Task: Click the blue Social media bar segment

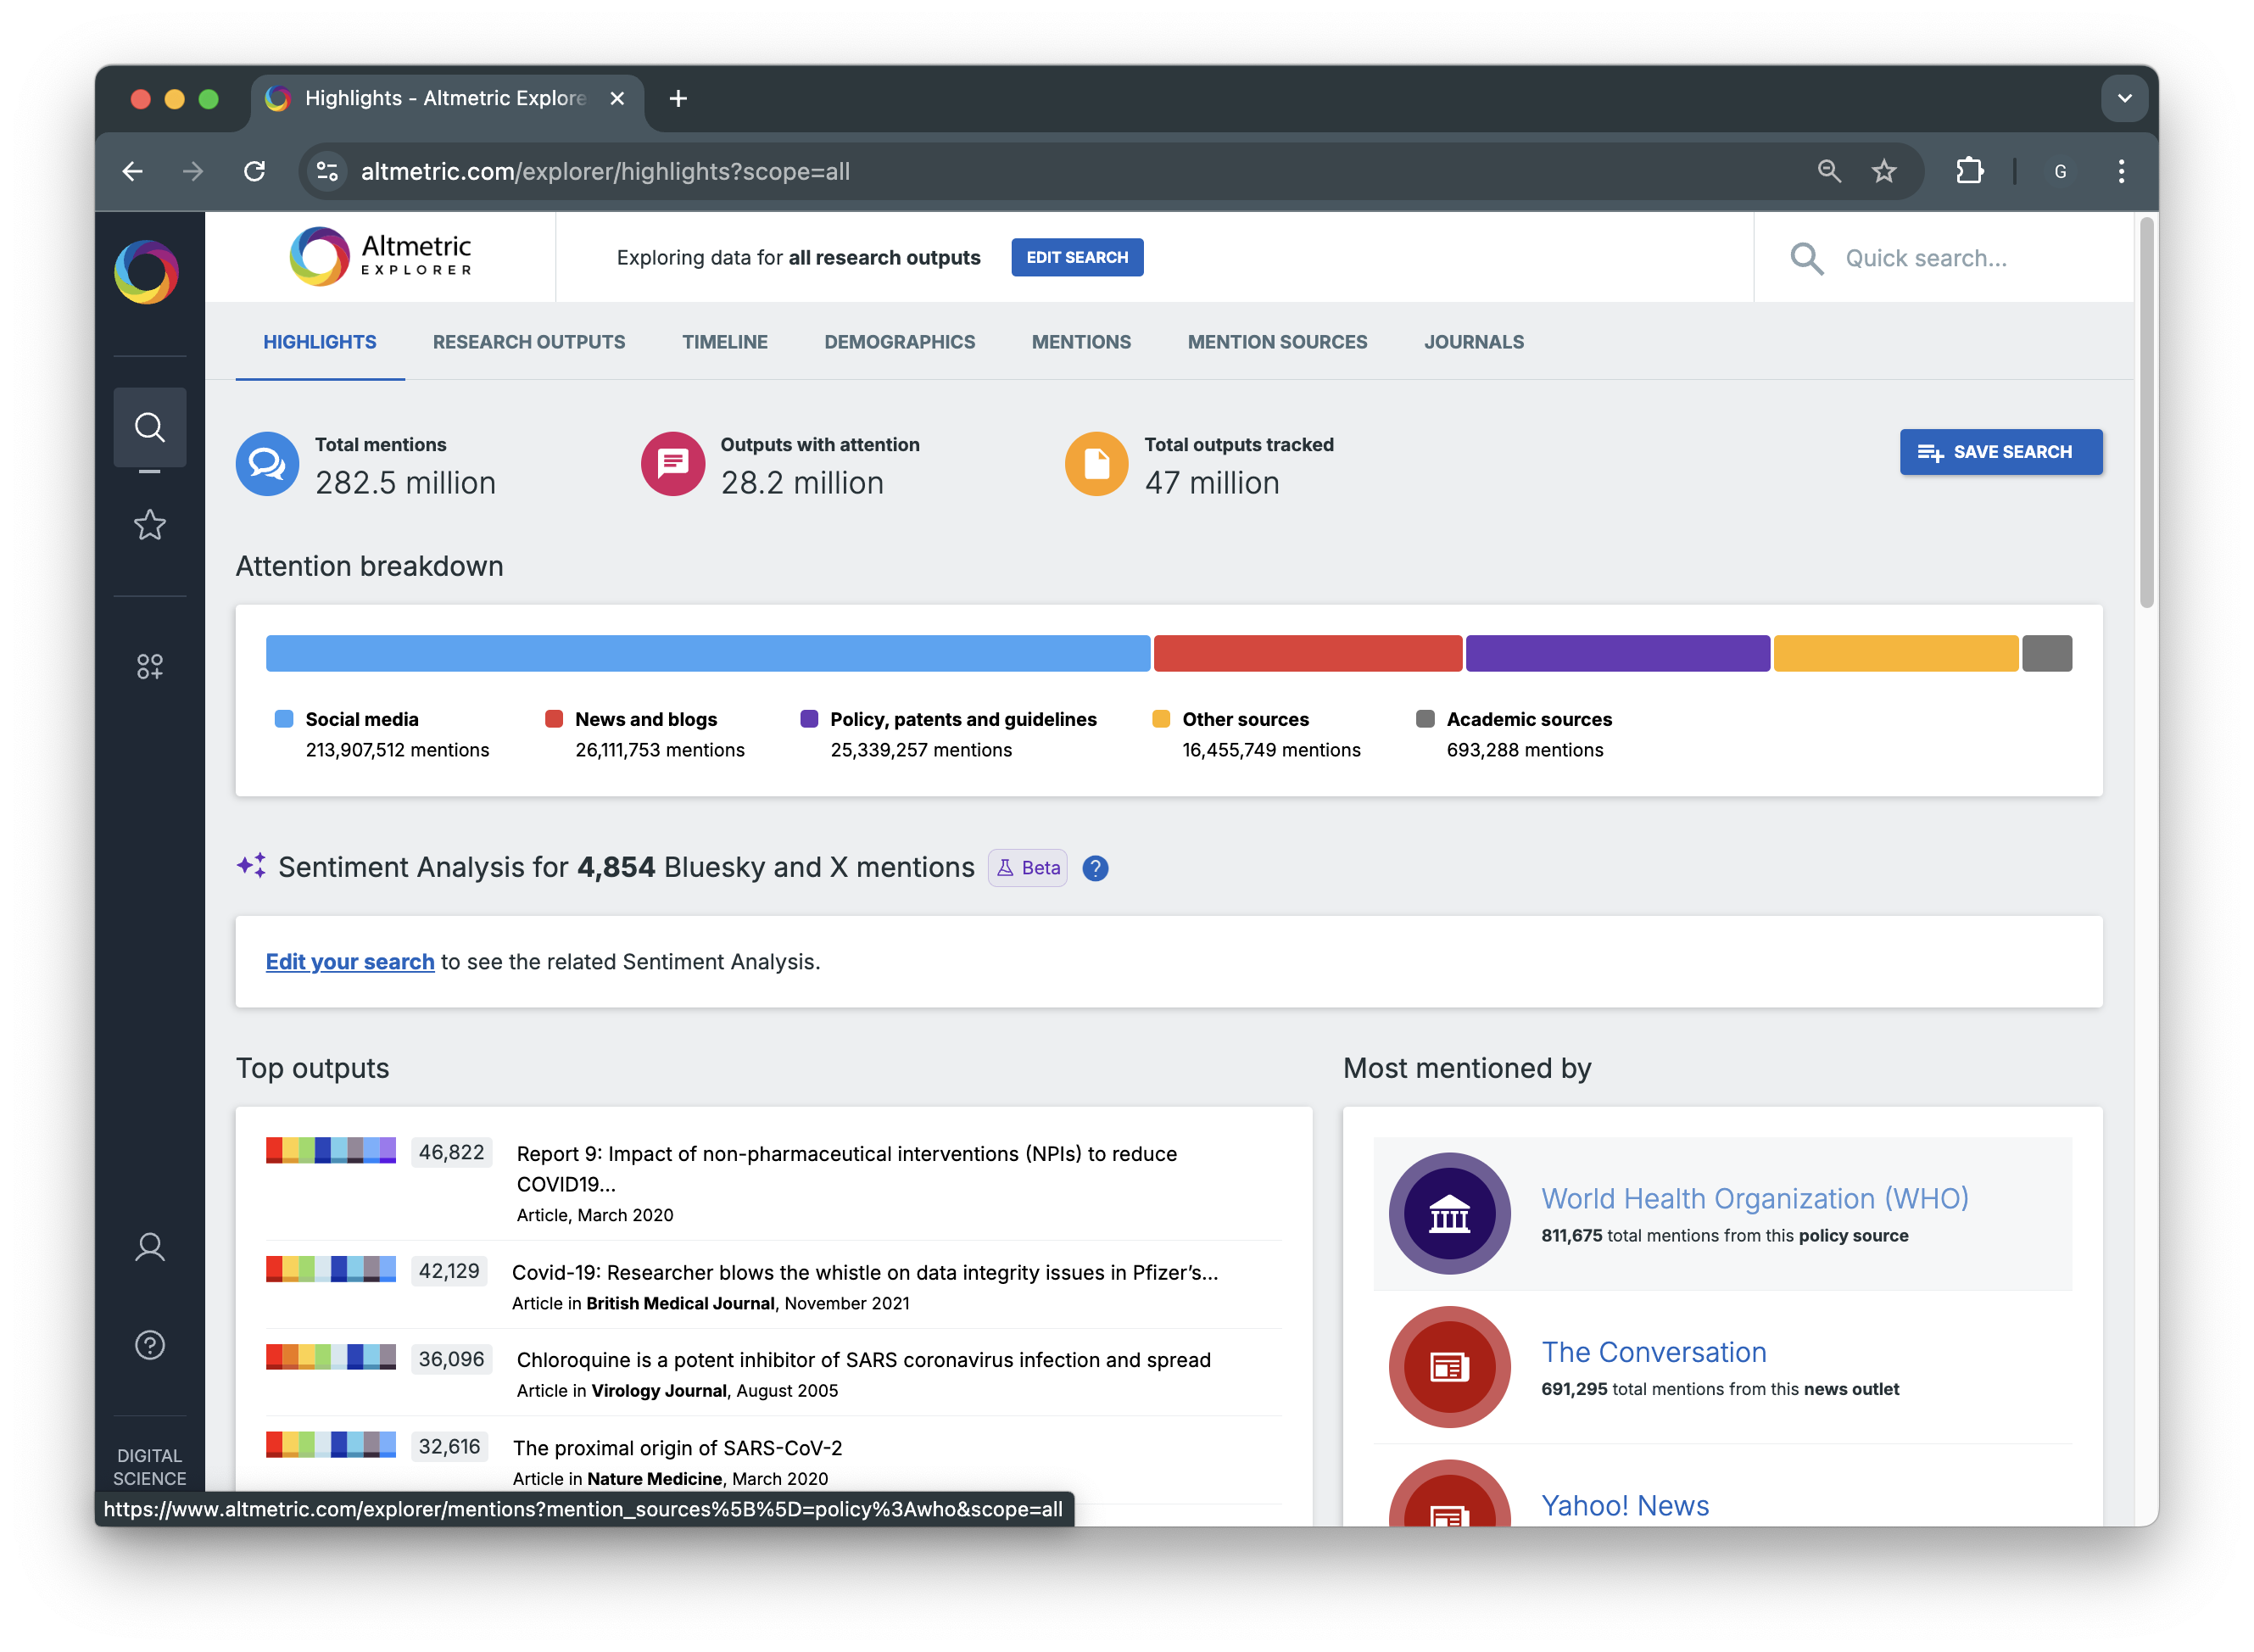Action: coord(707,653)
